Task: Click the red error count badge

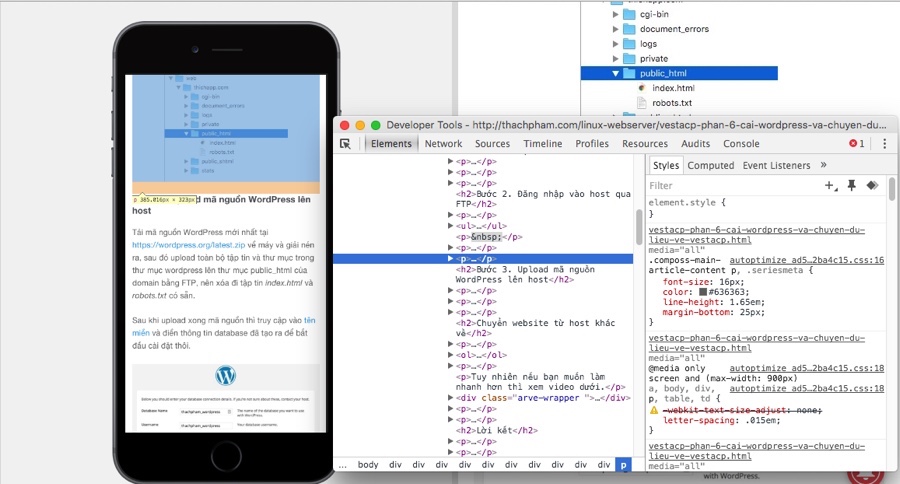Action: (x=856, y=144)
